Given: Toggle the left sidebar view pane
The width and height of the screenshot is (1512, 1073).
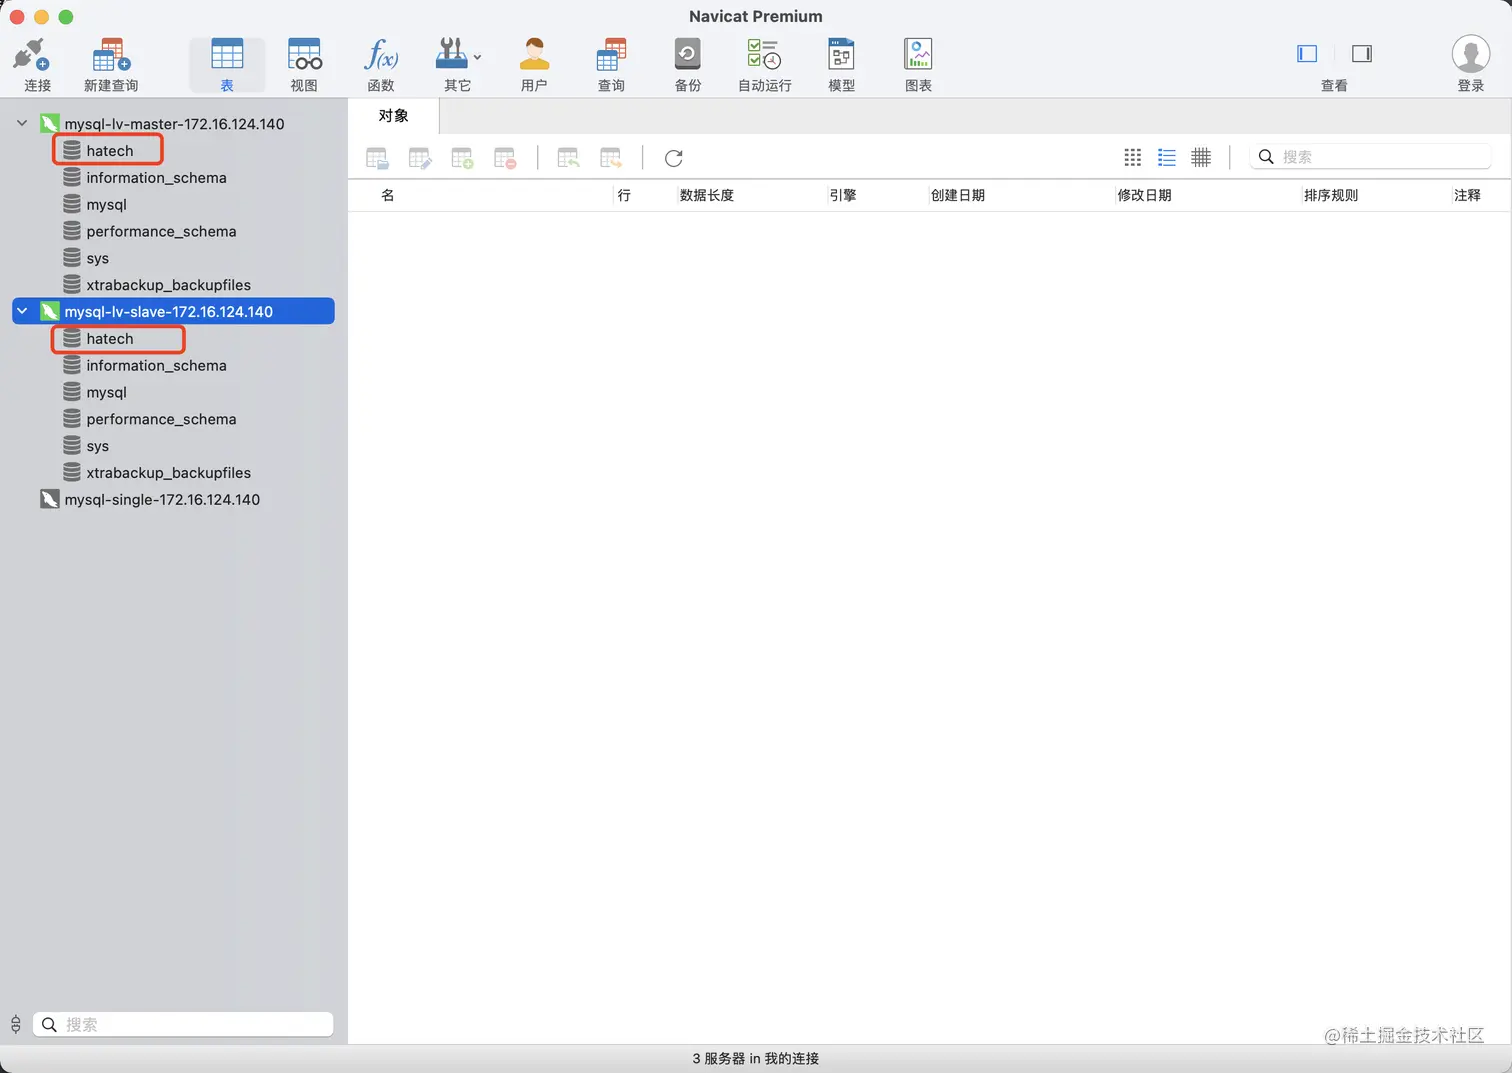Looking at the screenshot, I should tap(1307, 54).
